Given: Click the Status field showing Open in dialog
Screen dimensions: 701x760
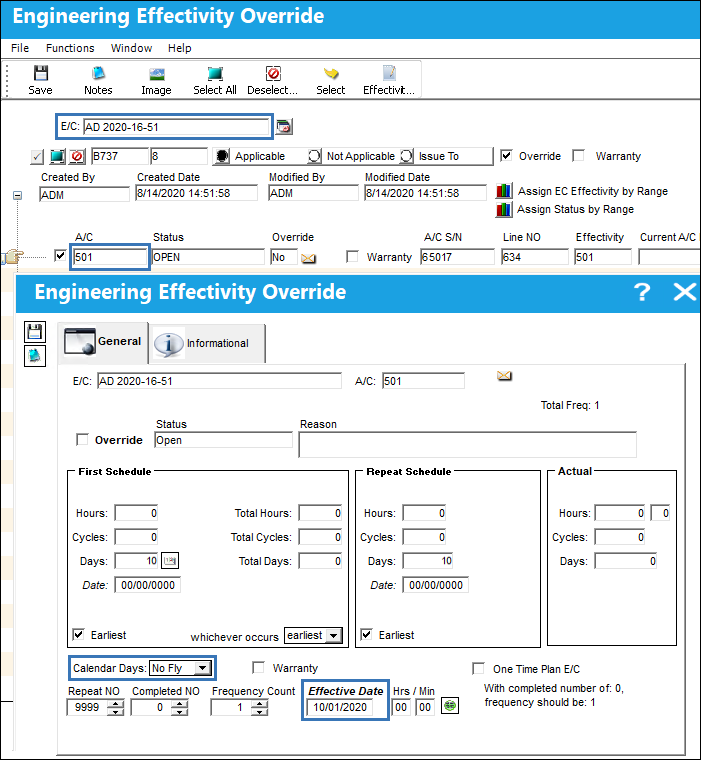Looking at the screenshot, I should pos(223,440).
